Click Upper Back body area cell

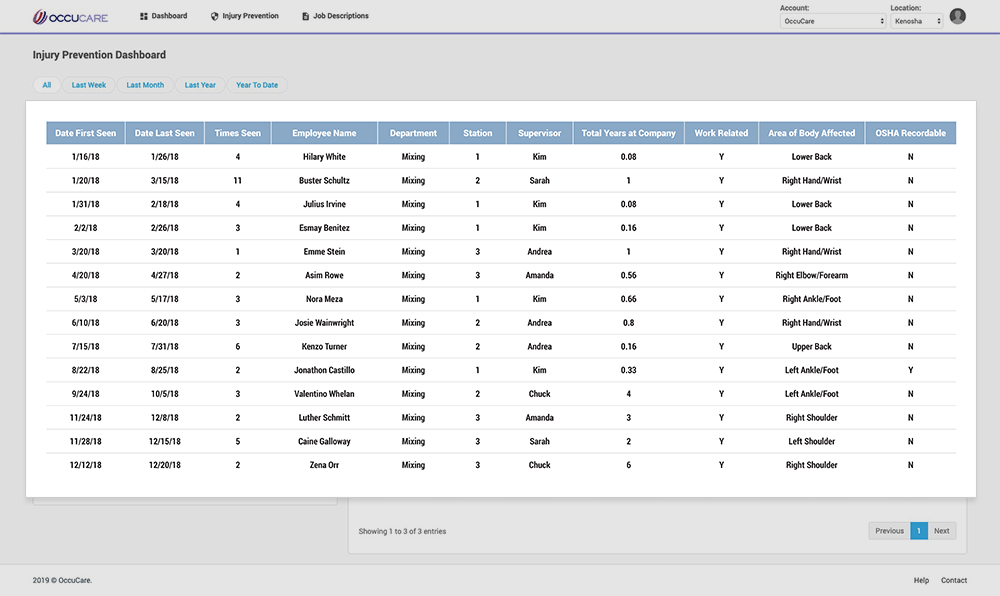coord(811,347)
